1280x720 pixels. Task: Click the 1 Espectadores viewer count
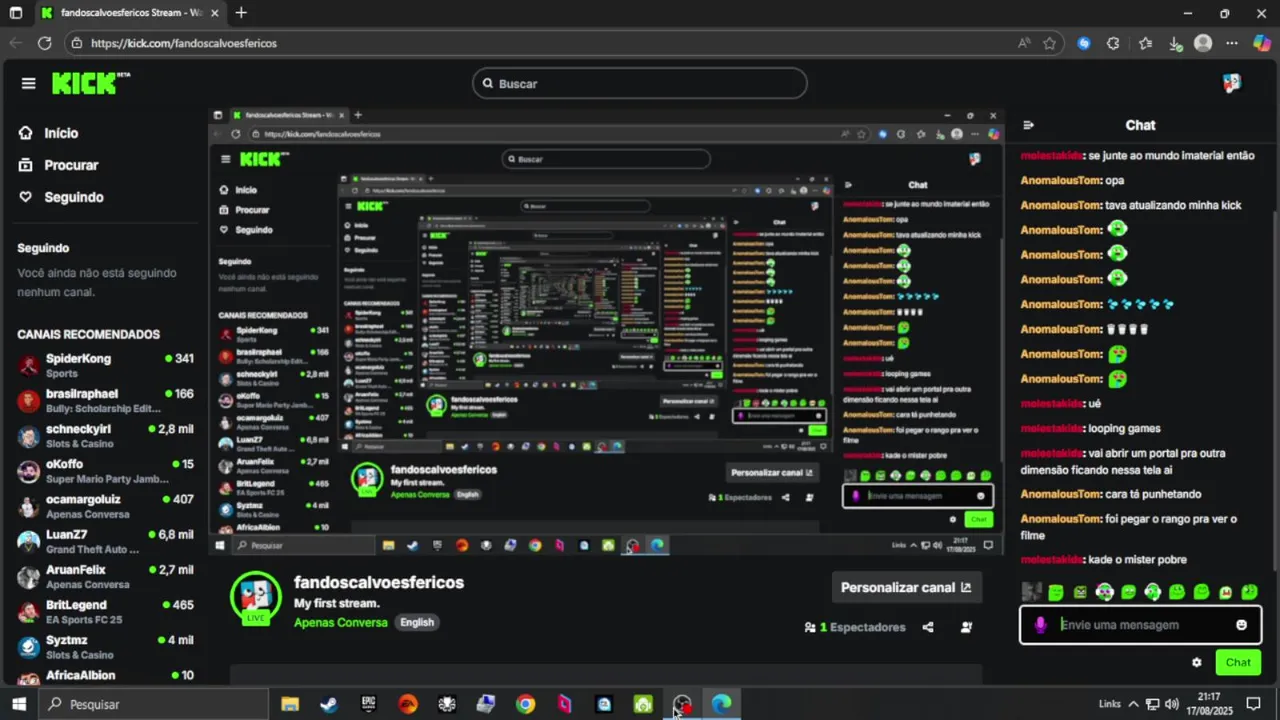(x=855, y=627)
